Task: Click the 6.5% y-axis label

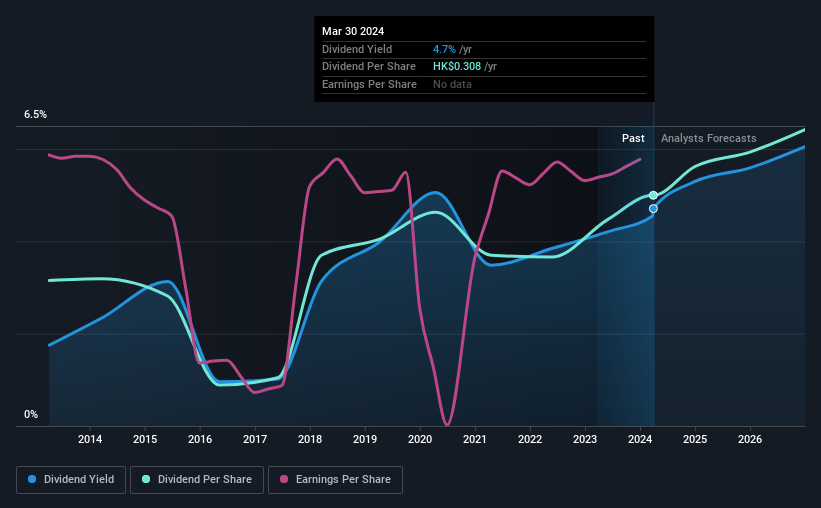Action: tap(35, 114)
